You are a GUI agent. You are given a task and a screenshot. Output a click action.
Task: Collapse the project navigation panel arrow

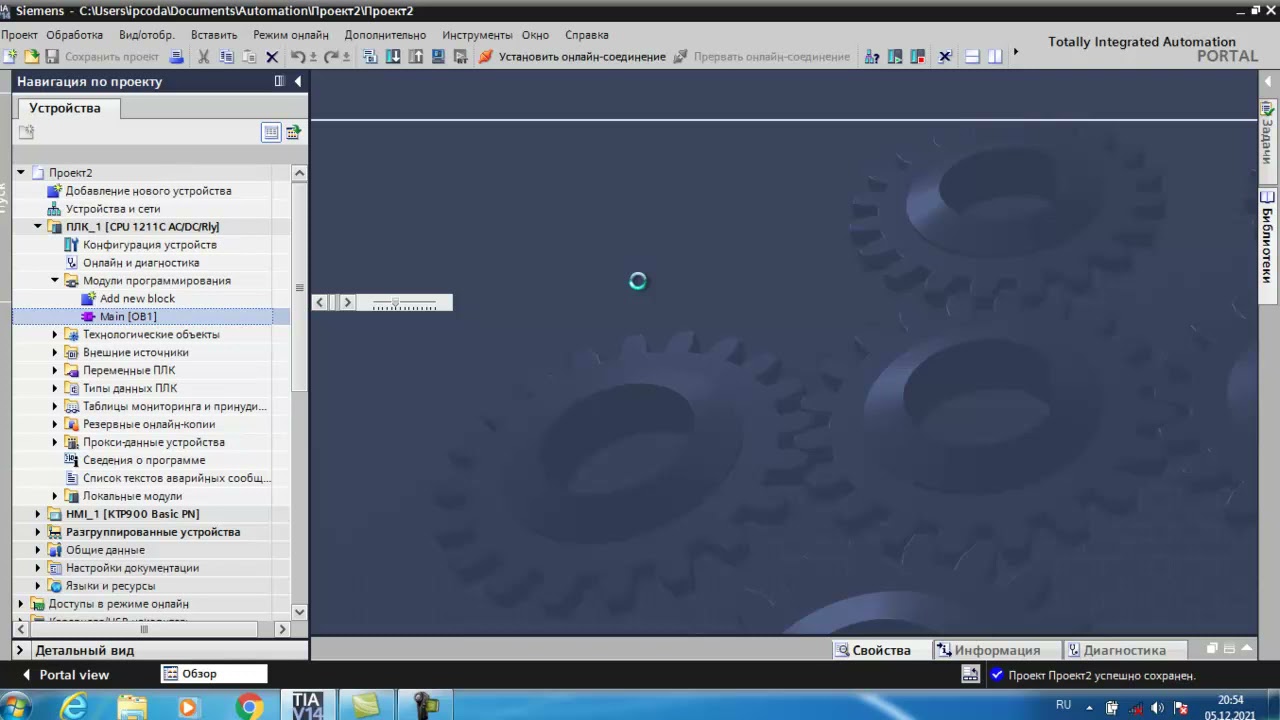coord(298,82)
